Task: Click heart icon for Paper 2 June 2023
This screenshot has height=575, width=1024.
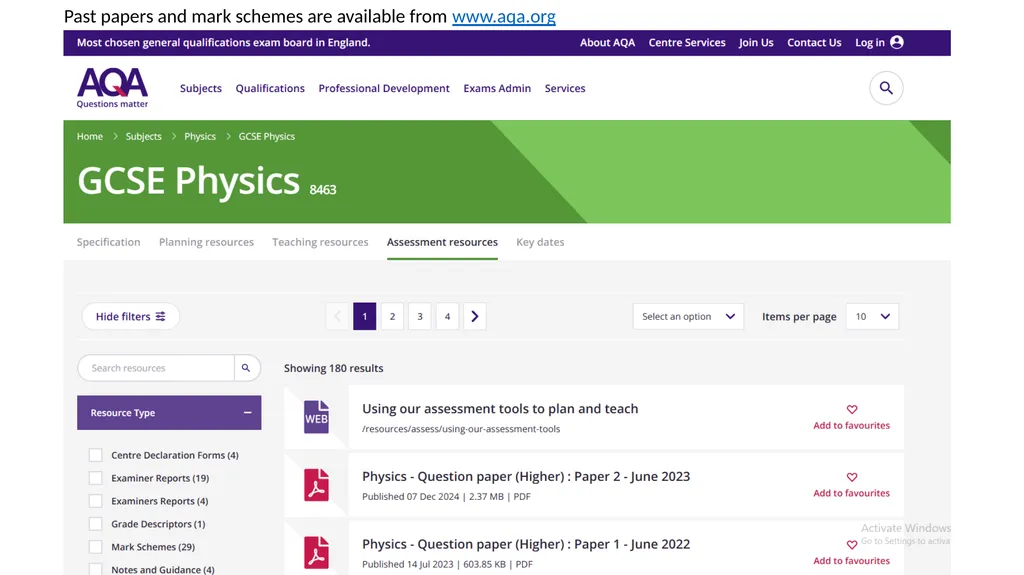Action: pos(852,477)
